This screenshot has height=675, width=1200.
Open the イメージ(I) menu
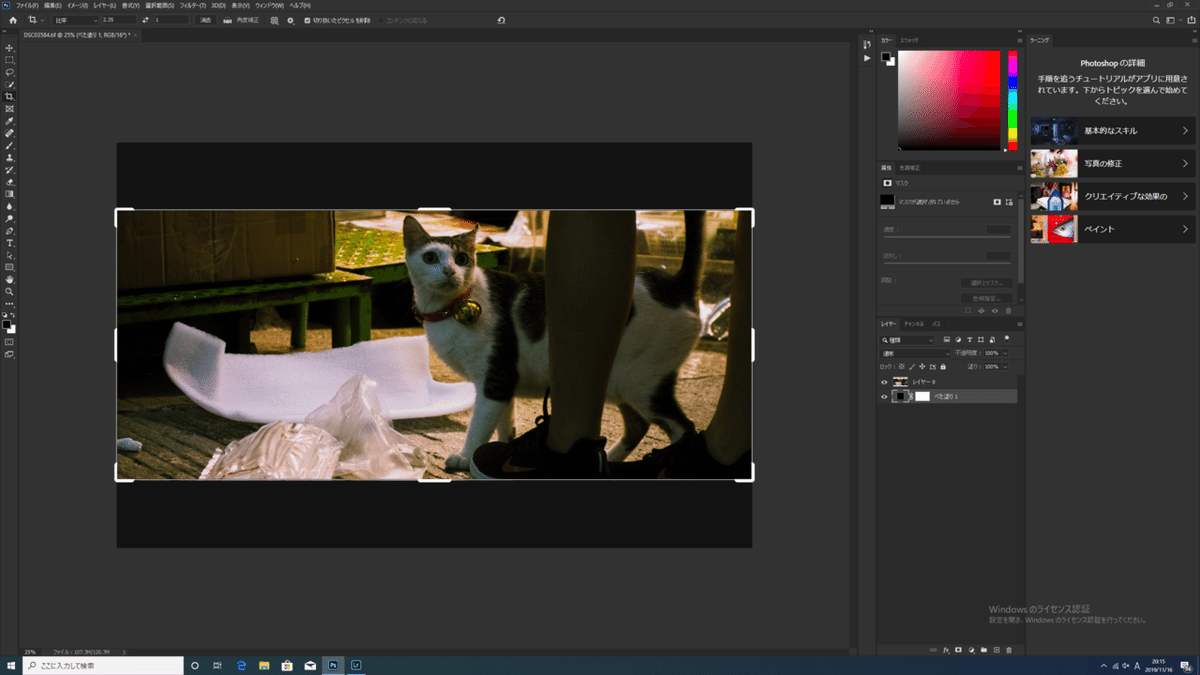pos(77,5)
